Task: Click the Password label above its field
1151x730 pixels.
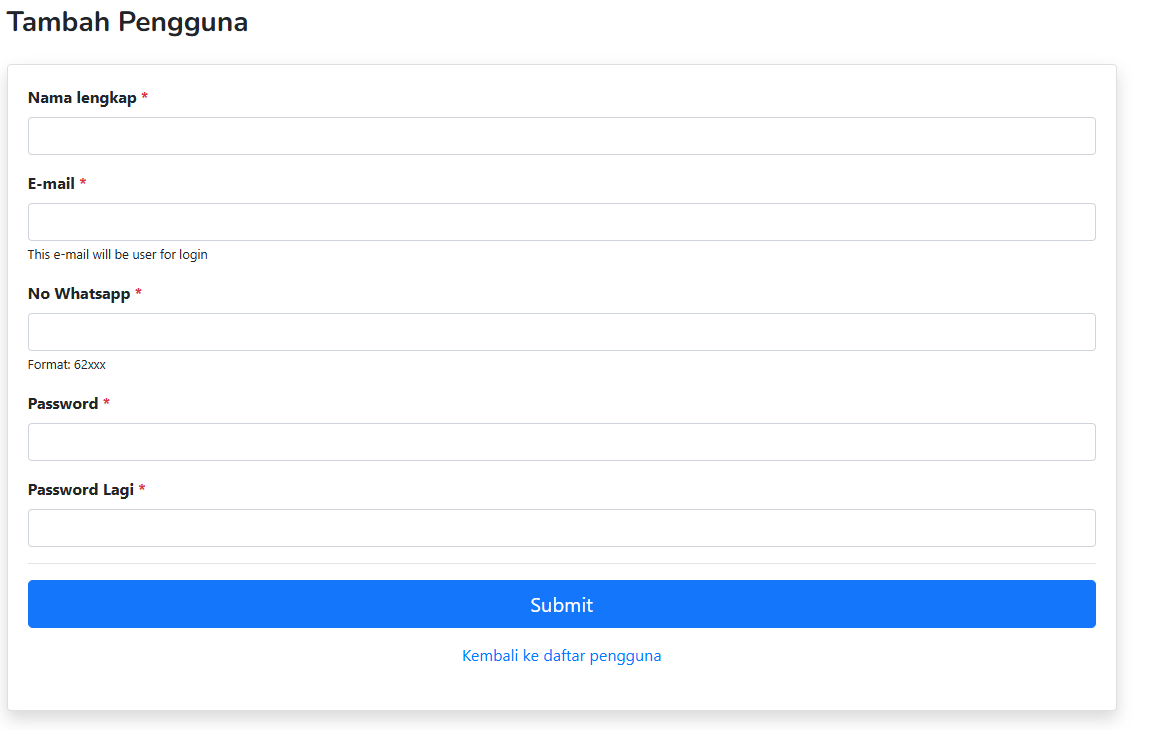Action: pos(63,404)
